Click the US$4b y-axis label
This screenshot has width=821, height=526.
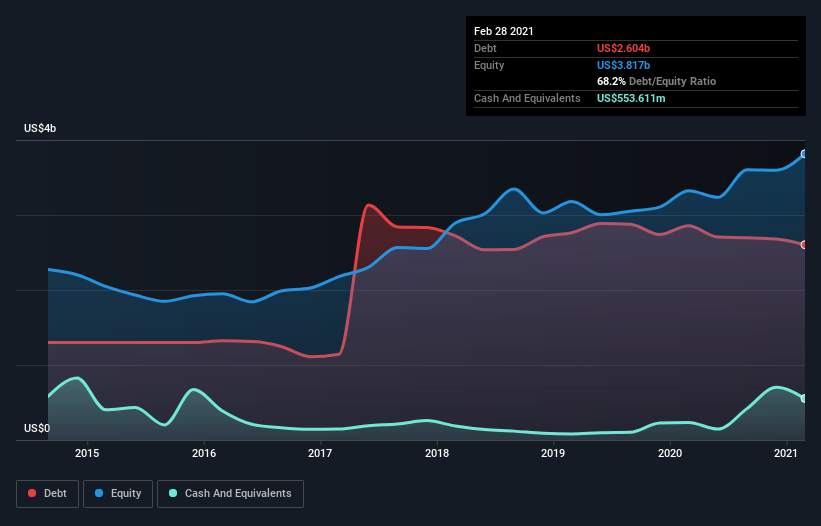coord(40,128)
